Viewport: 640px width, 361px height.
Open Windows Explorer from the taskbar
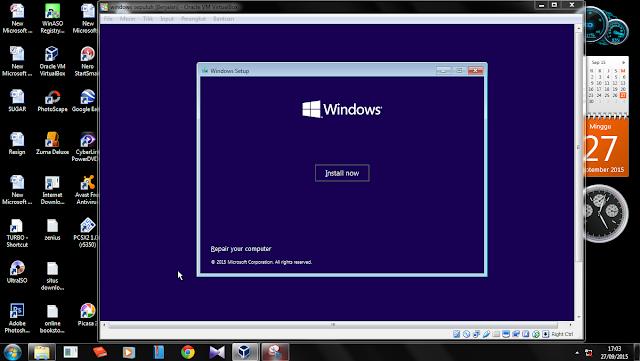click(42, 352)
